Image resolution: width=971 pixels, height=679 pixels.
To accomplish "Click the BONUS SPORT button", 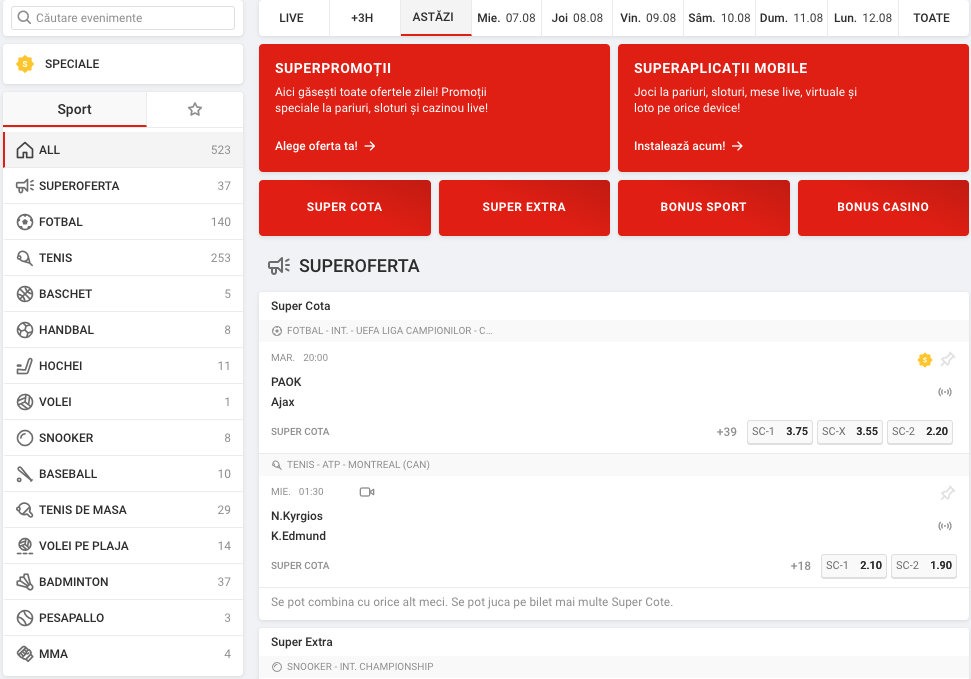I will click(703, 208).
